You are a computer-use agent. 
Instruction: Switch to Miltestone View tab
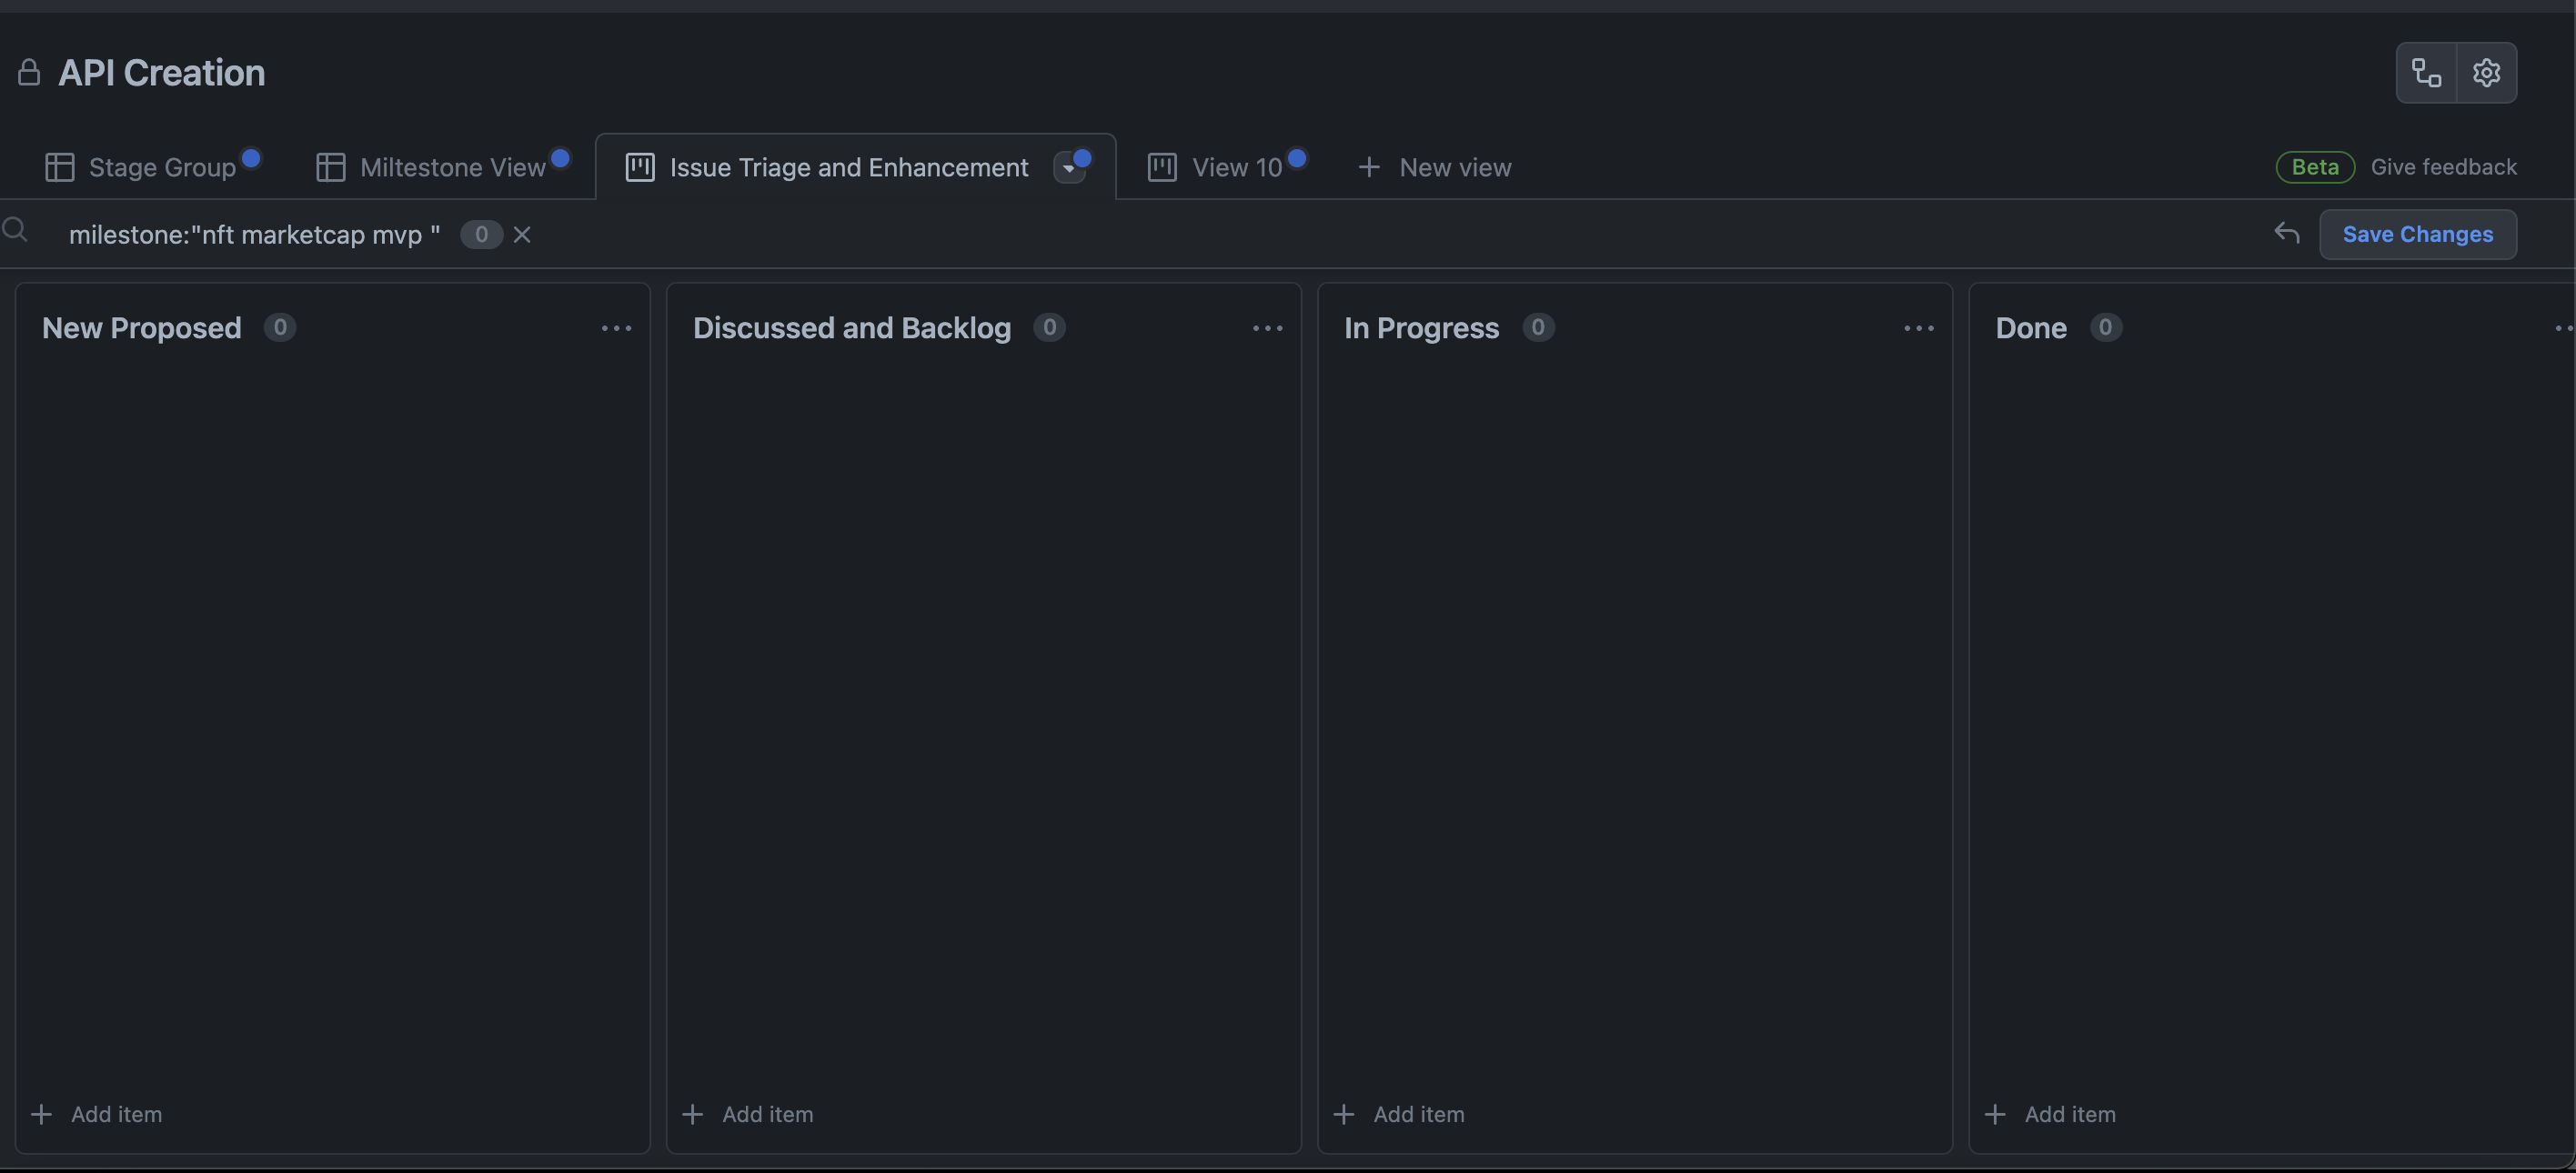[452, 168]
